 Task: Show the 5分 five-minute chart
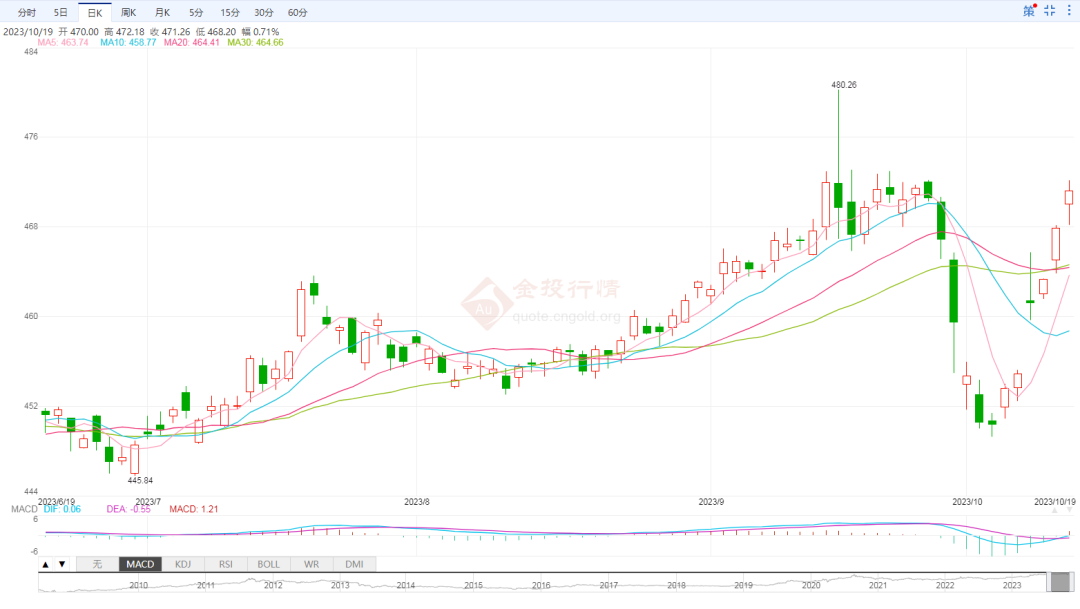coord(196,12)
